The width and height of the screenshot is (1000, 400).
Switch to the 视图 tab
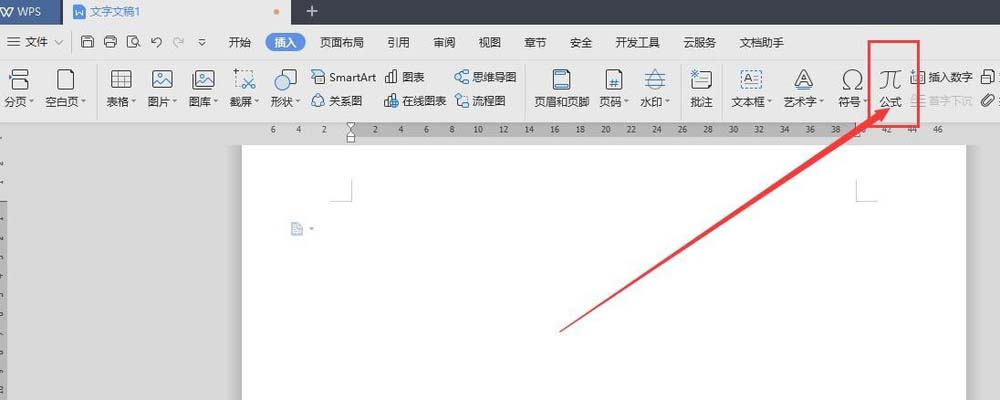pyautogui.click(x=490, y=43)
